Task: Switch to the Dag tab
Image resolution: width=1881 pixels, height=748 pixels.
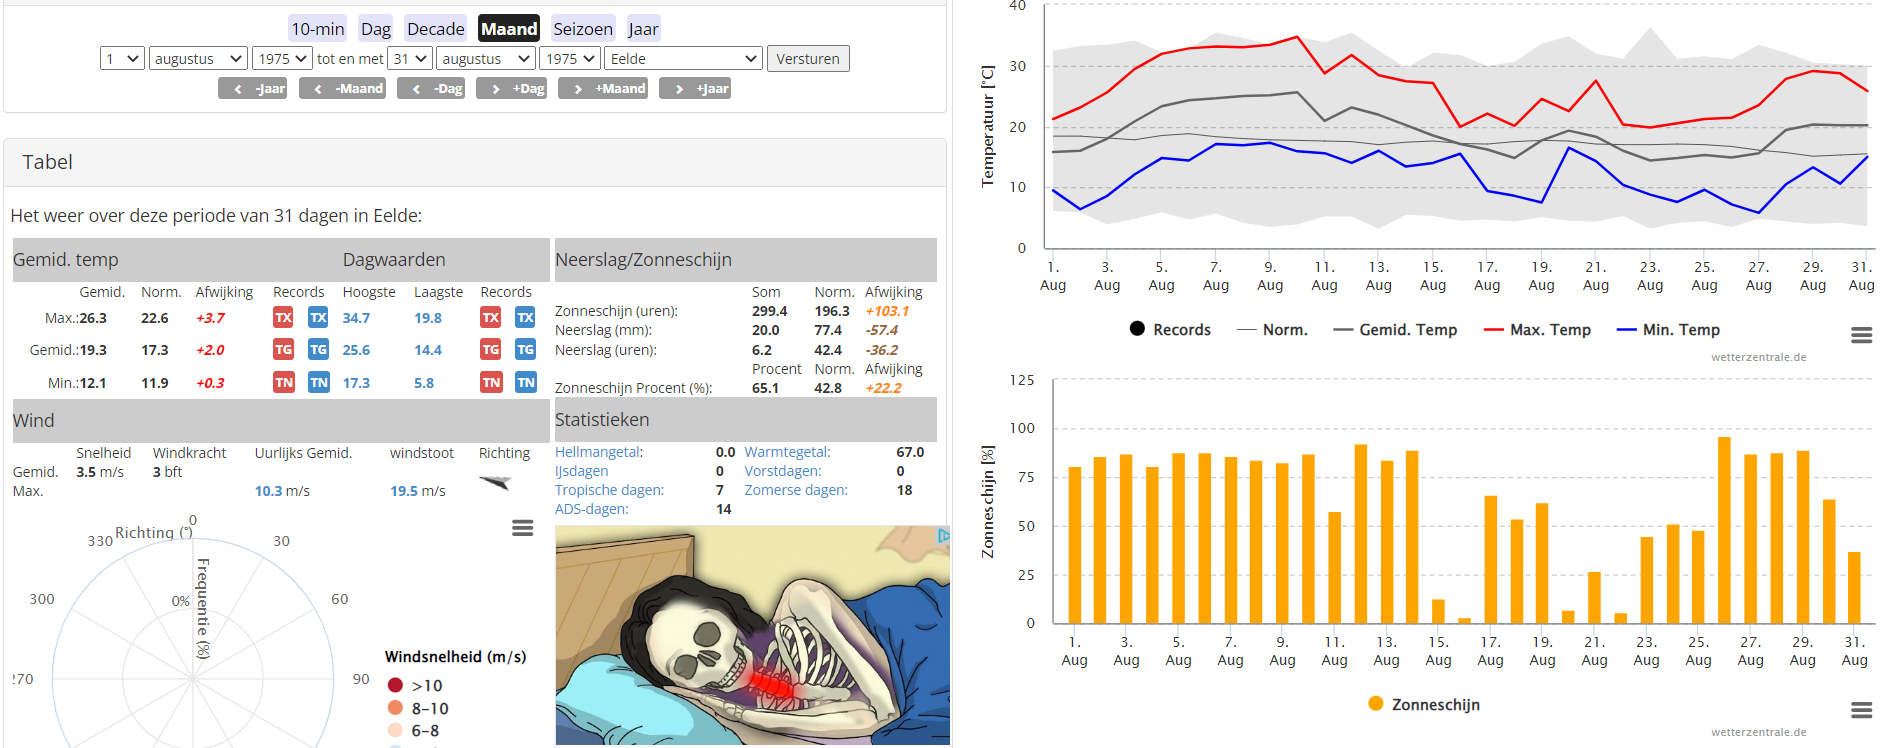Action: [x=376, y=29]
